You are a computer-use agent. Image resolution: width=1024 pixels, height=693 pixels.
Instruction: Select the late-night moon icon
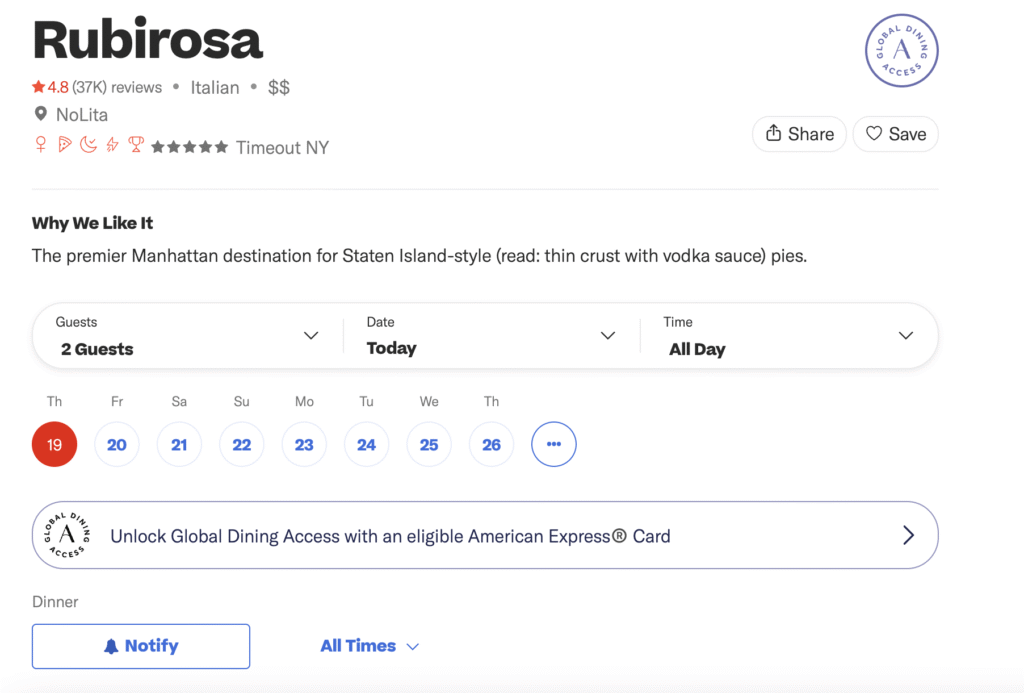coord(88,145)
